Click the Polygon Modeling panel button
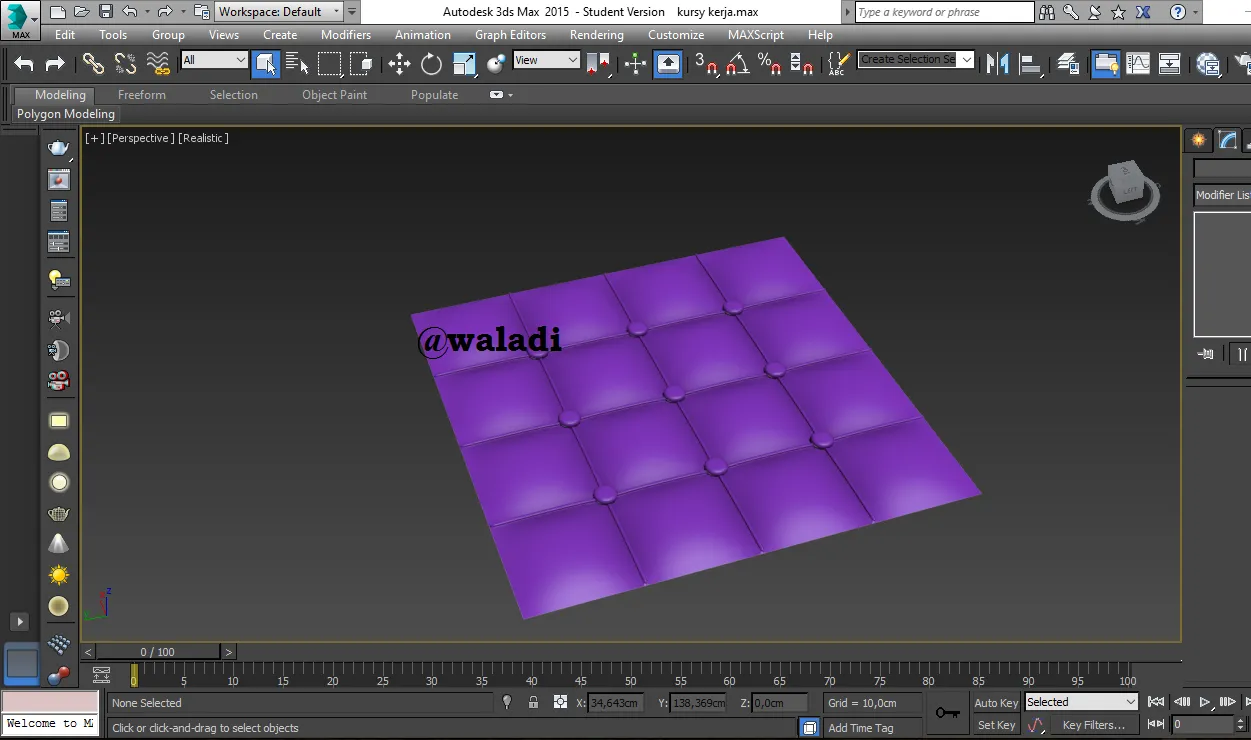The height and width of the screenshot is (740, 1251). click(x=66, y=114)
